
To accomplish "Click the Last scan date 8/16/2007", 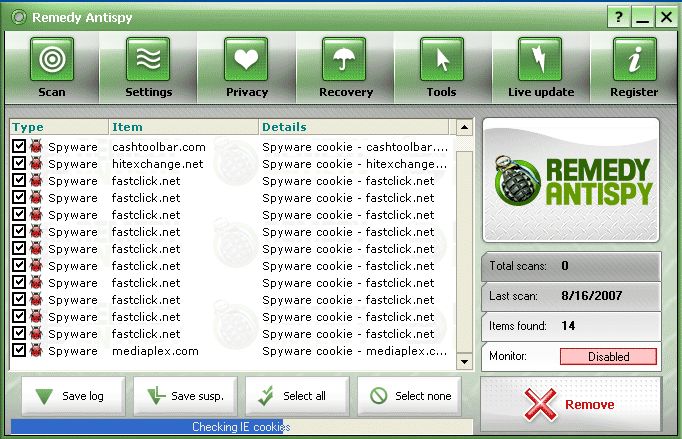I will point(592,296).
